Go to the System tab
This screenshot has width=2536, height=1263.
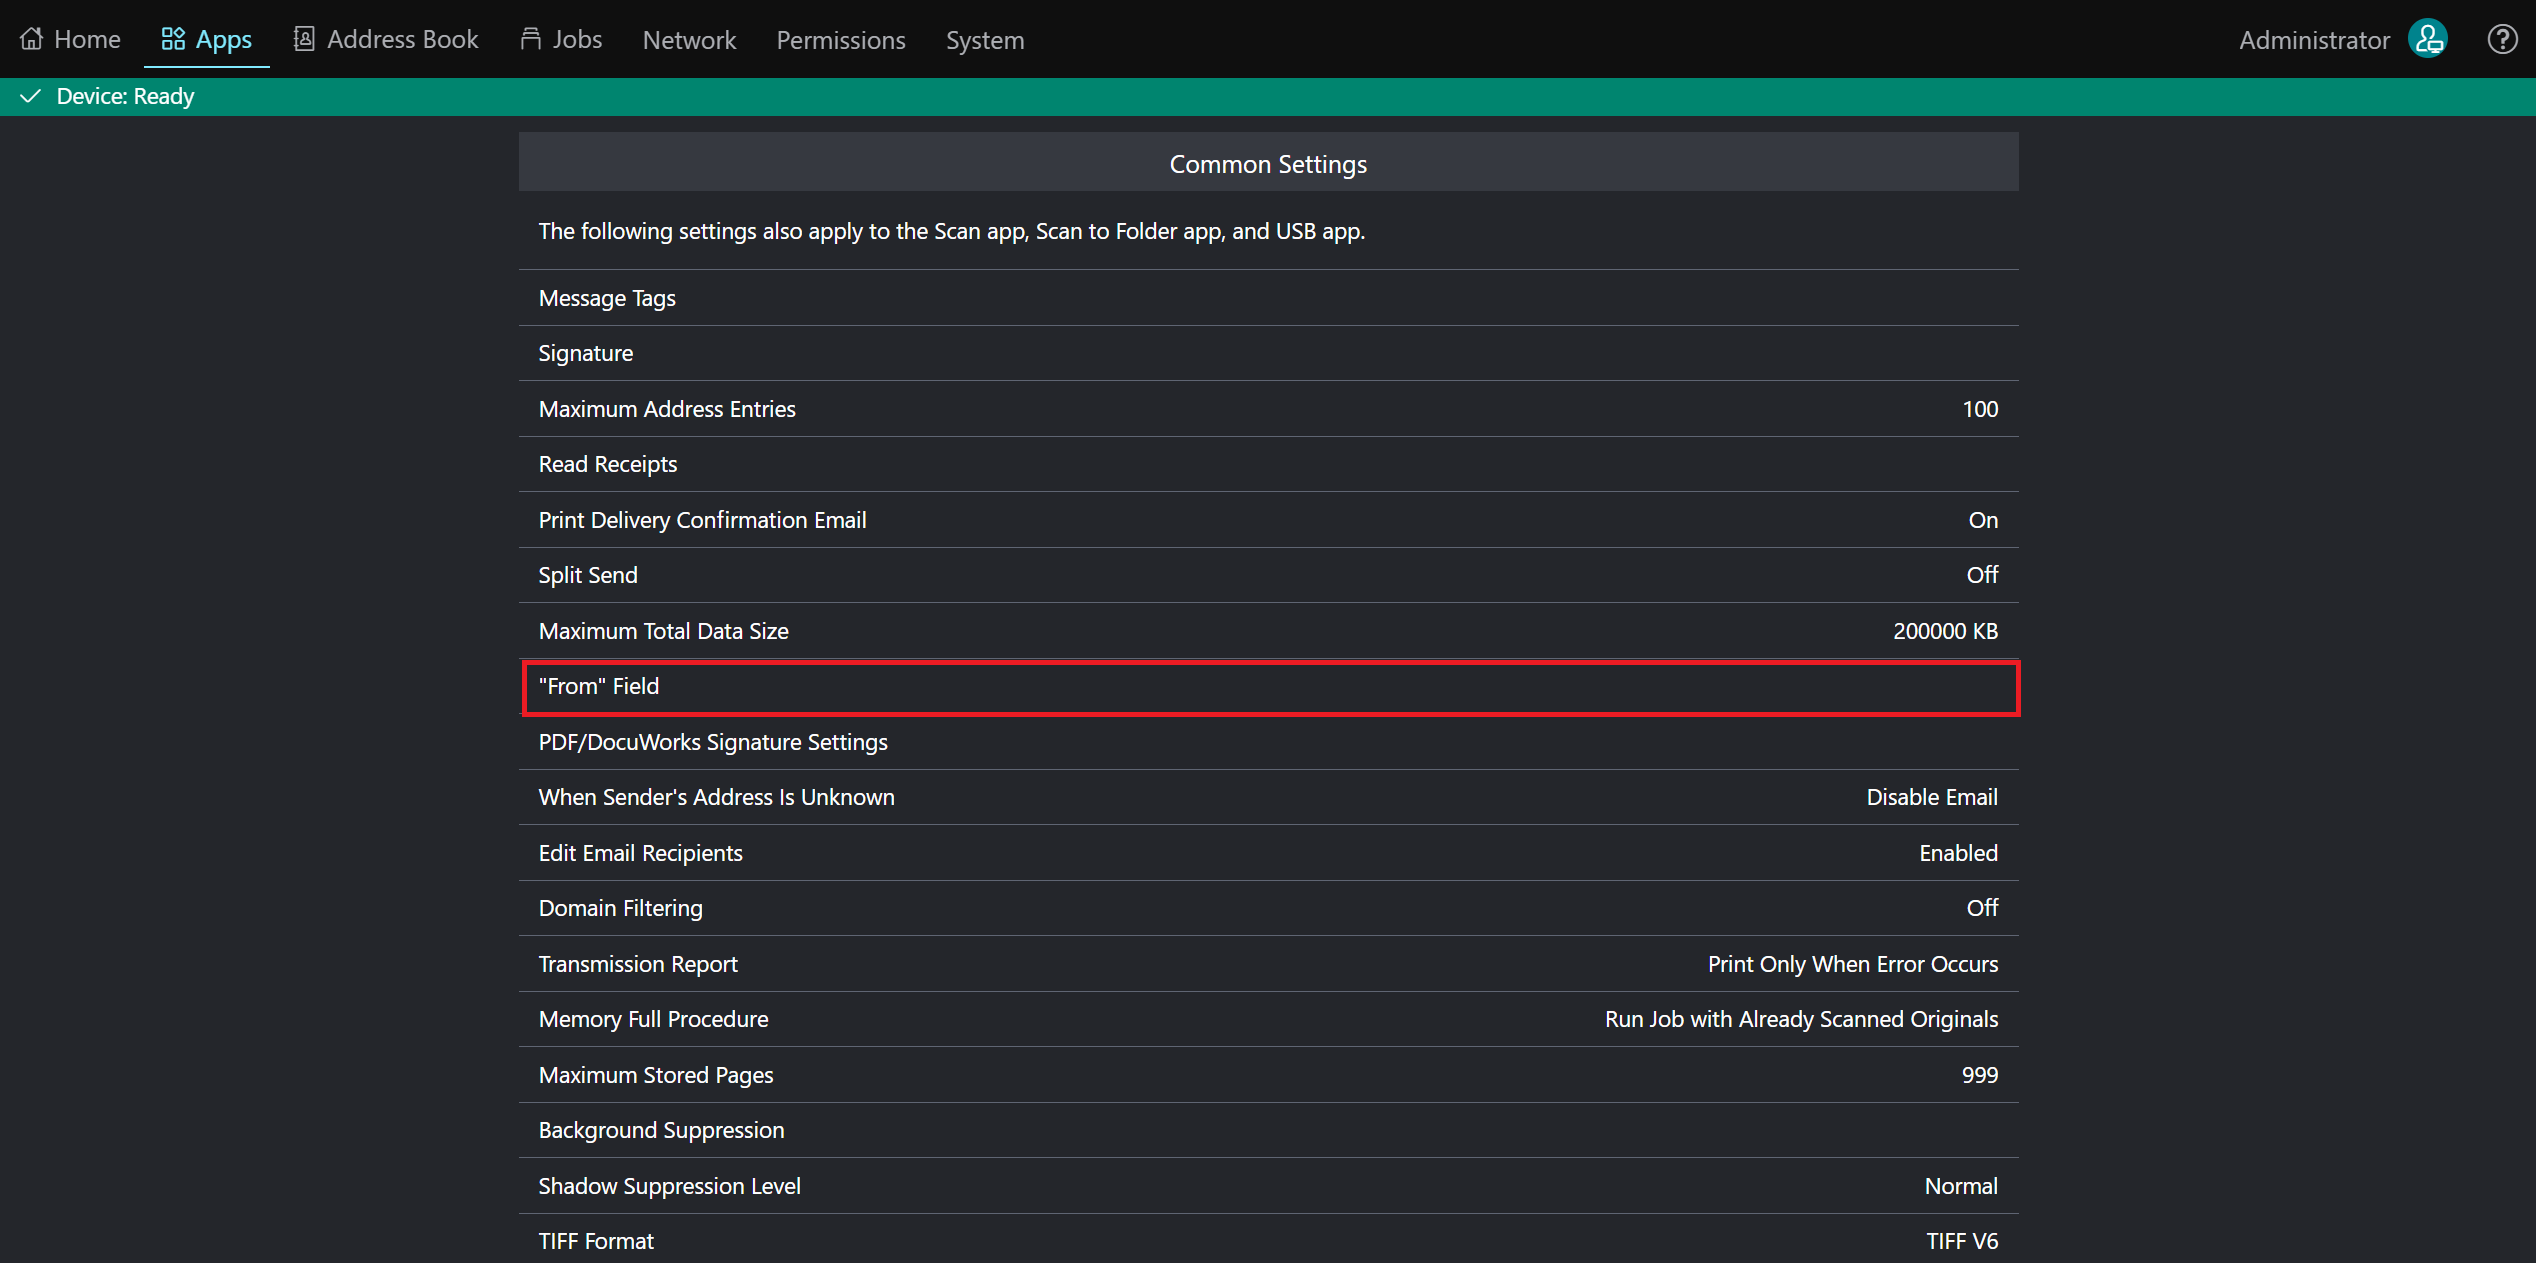tap(985, 40)
